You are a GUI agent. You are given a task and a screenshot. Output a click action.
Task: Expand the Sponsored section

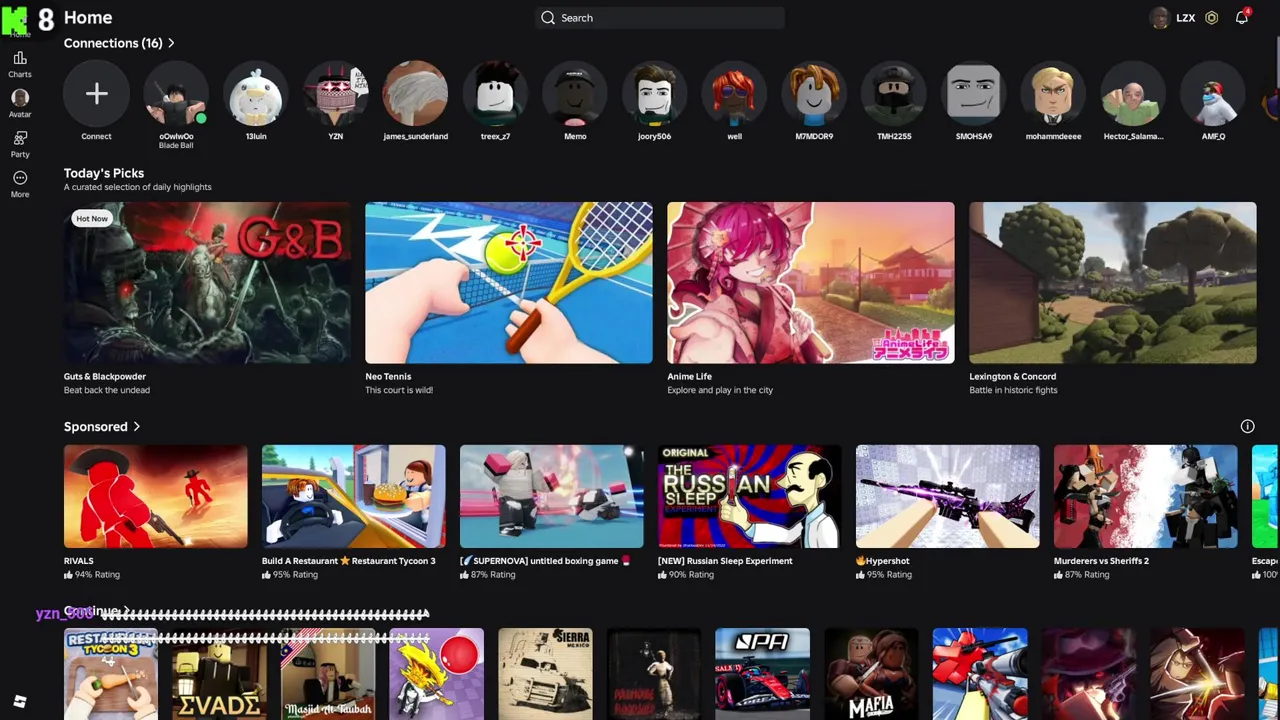pyautogui.click(x=102, y=427)
